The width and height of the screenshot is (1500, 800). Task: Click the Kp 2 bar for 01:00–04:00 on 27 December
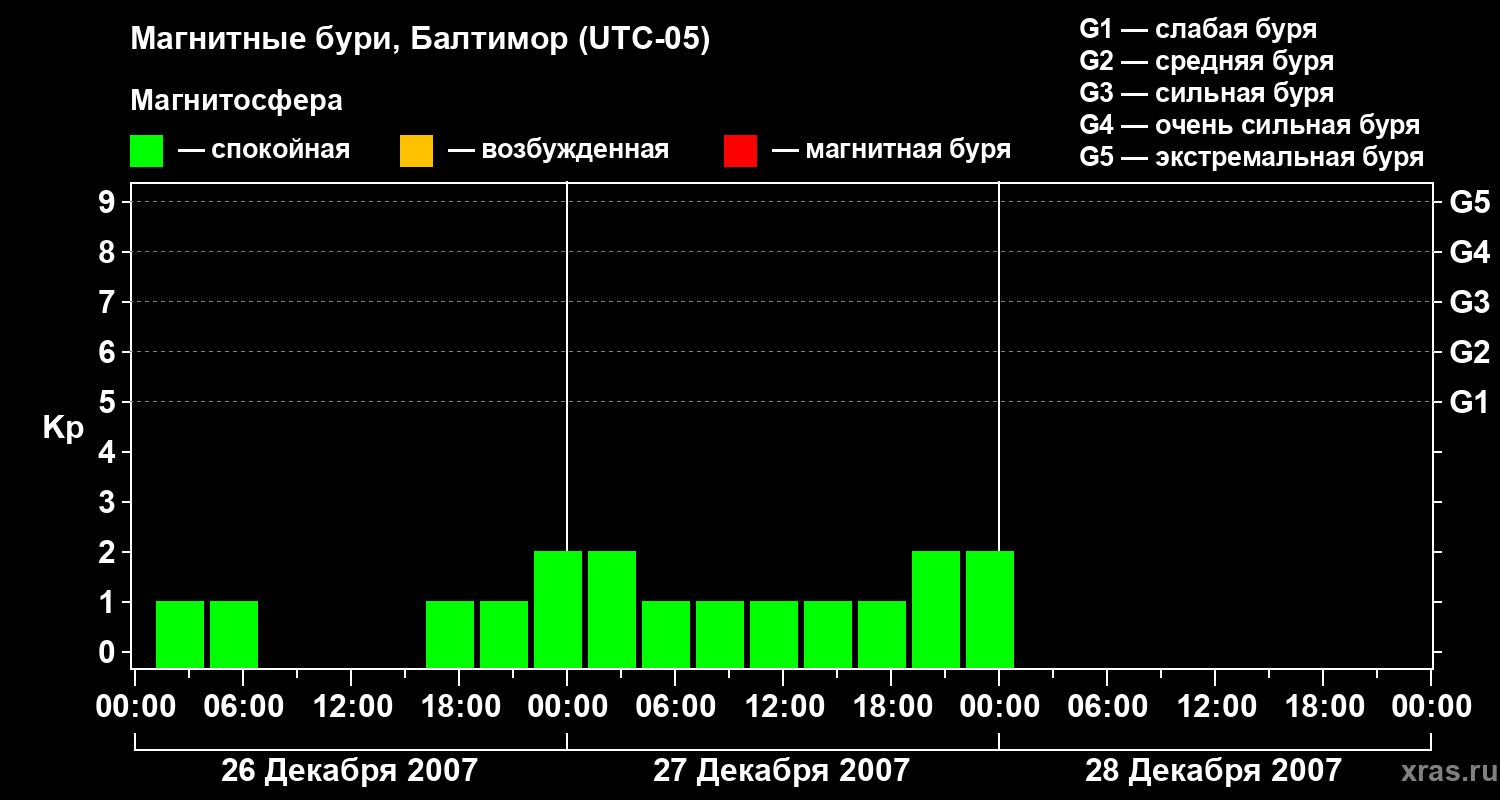coord(612,609)
